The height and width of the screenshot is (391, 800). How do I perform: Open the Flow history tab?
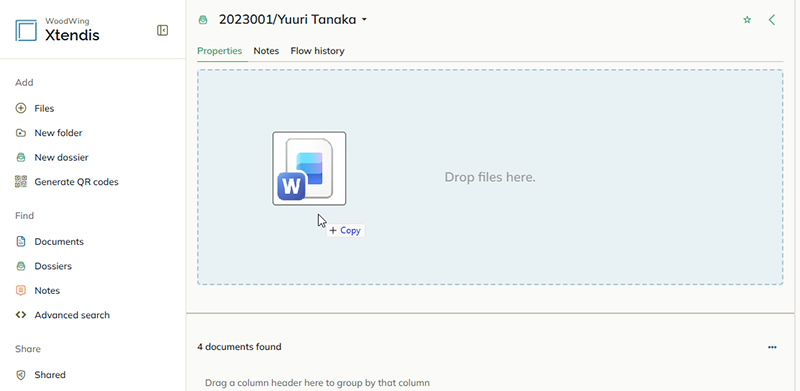317,51
